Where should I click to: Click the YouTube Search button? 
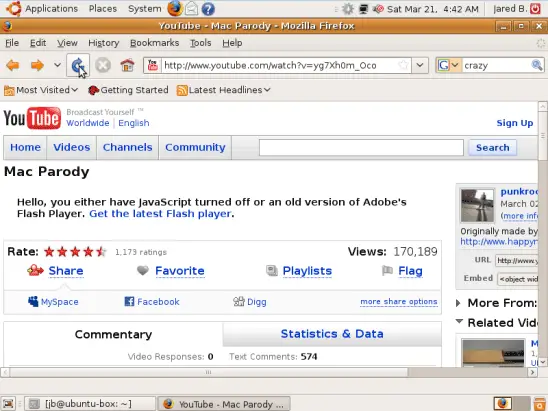tap(492, 147)
